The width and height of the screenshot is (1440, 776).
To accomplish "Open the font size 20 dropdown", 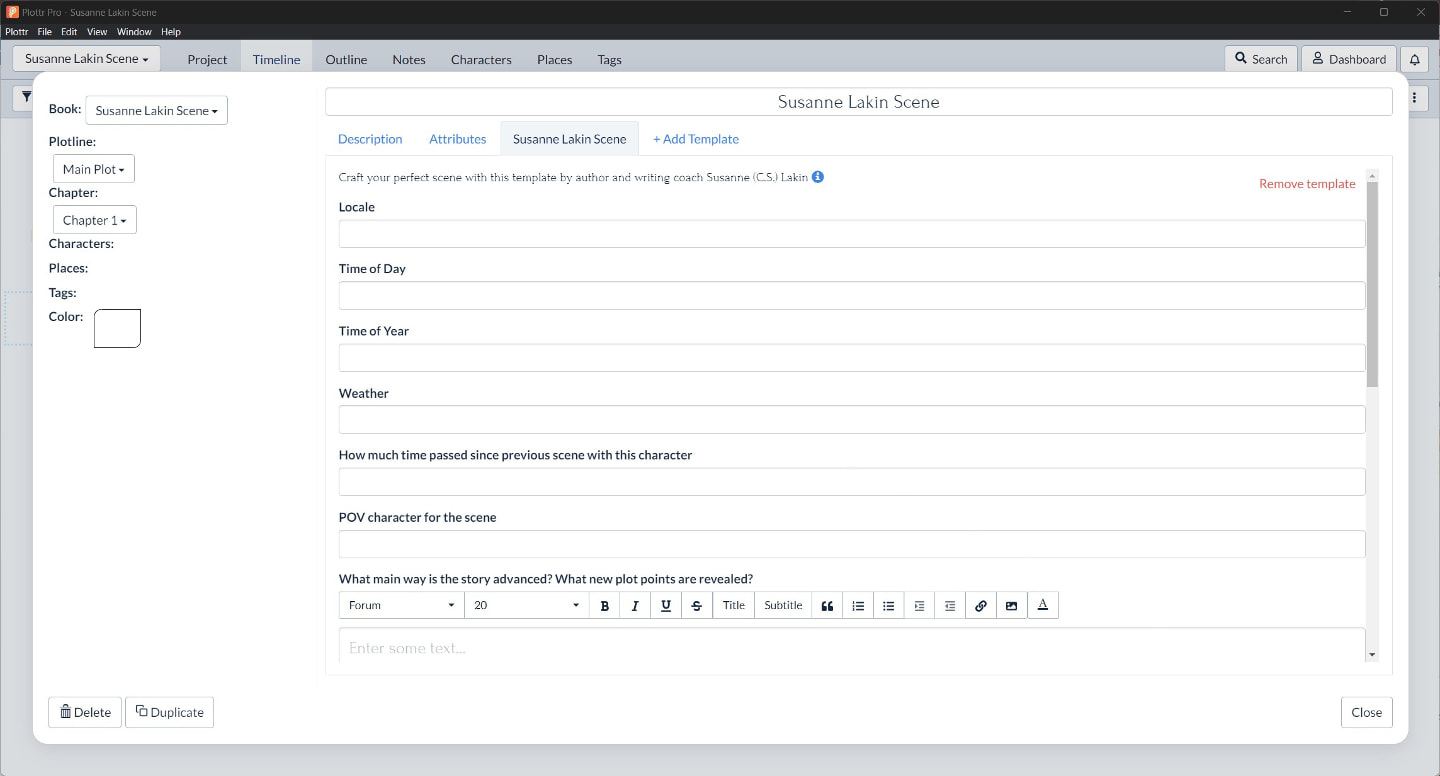I will click(527, 605).
